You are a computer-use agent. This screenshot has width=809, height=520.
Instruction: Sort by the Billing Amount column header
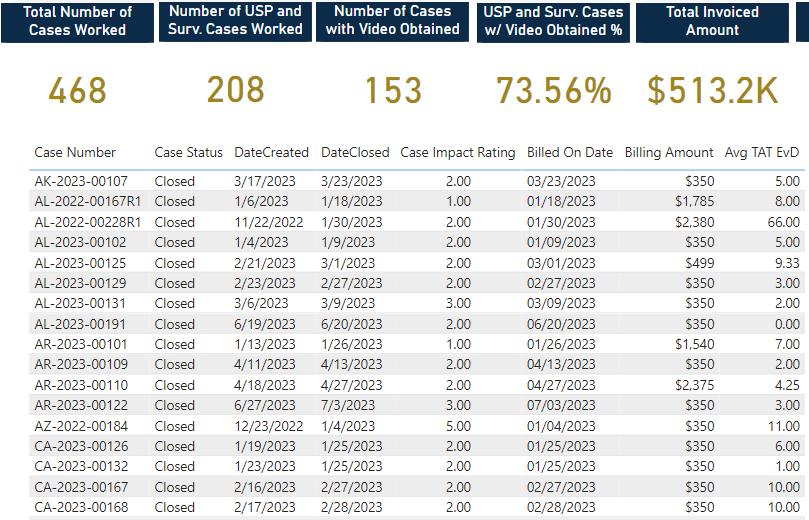point(669,153)
